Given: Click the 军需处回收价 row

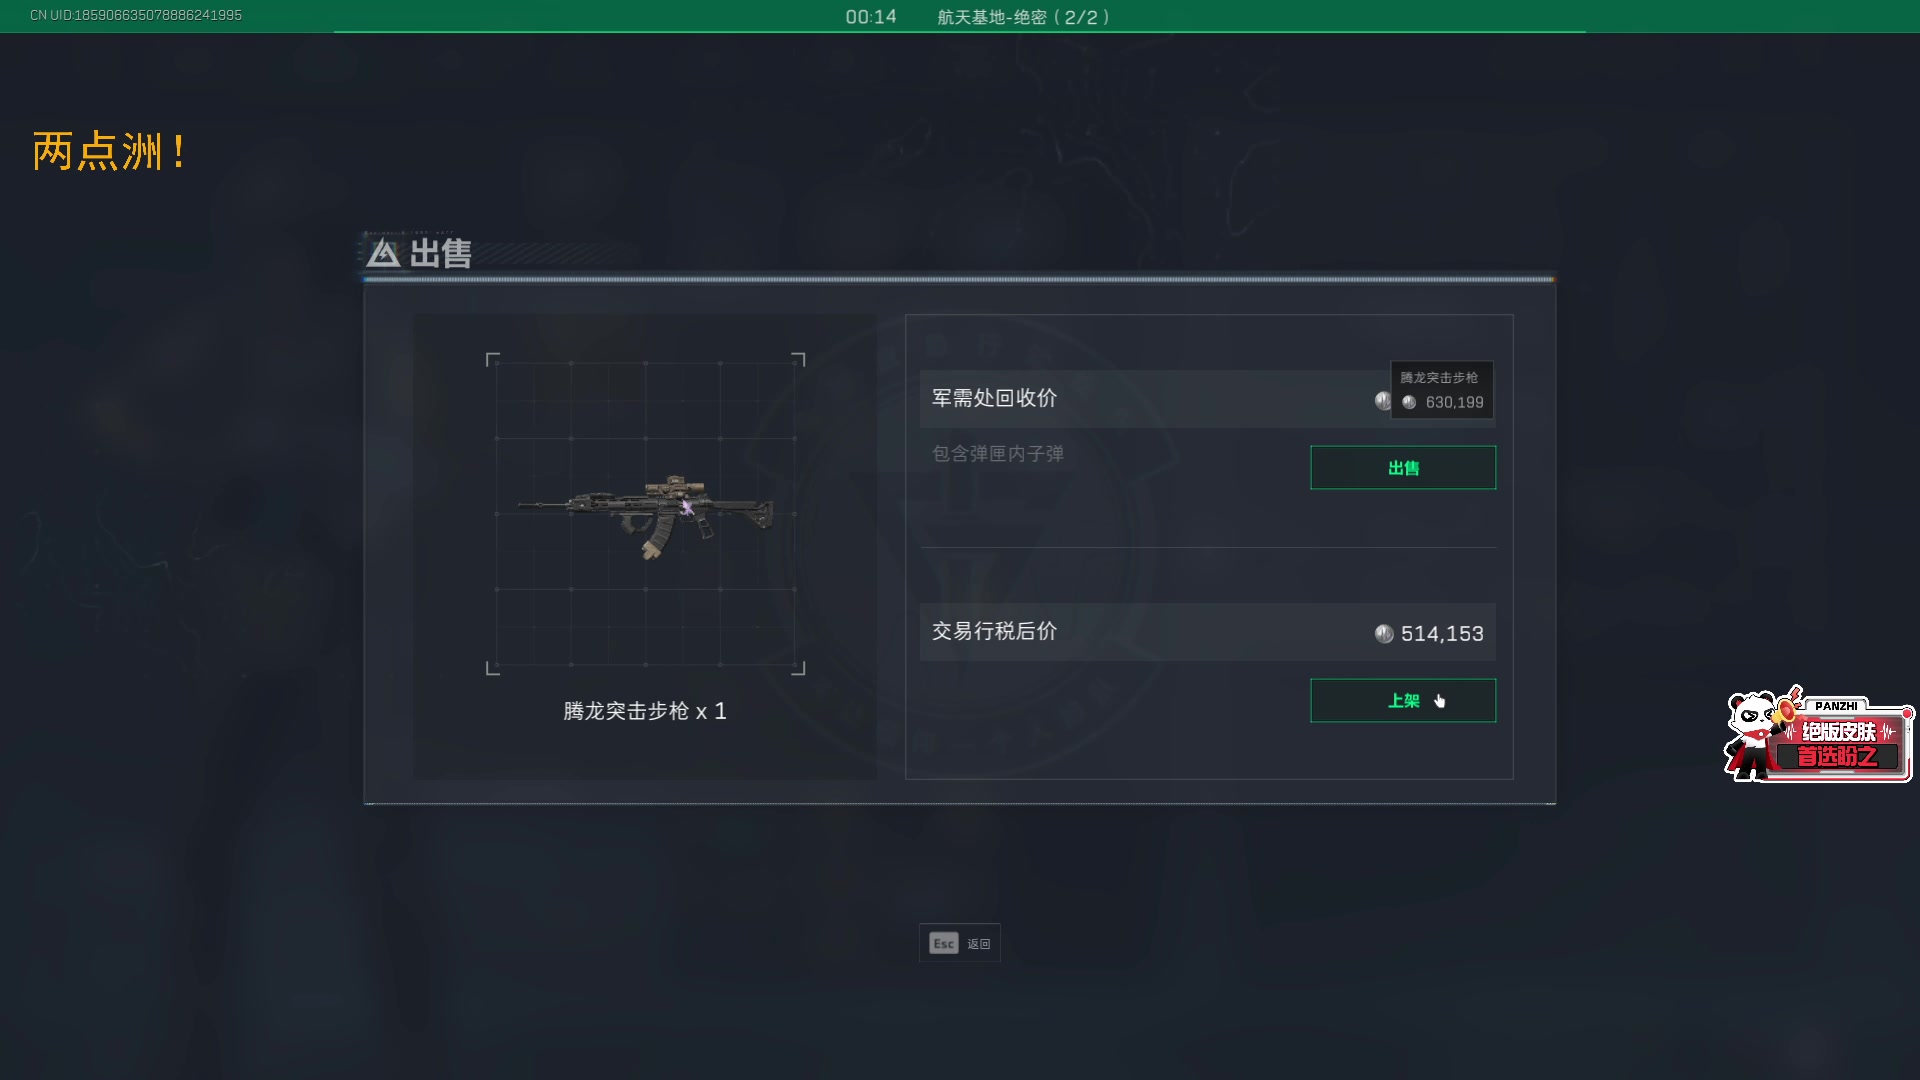Looking at the screenshot, I should point(1207,398).
